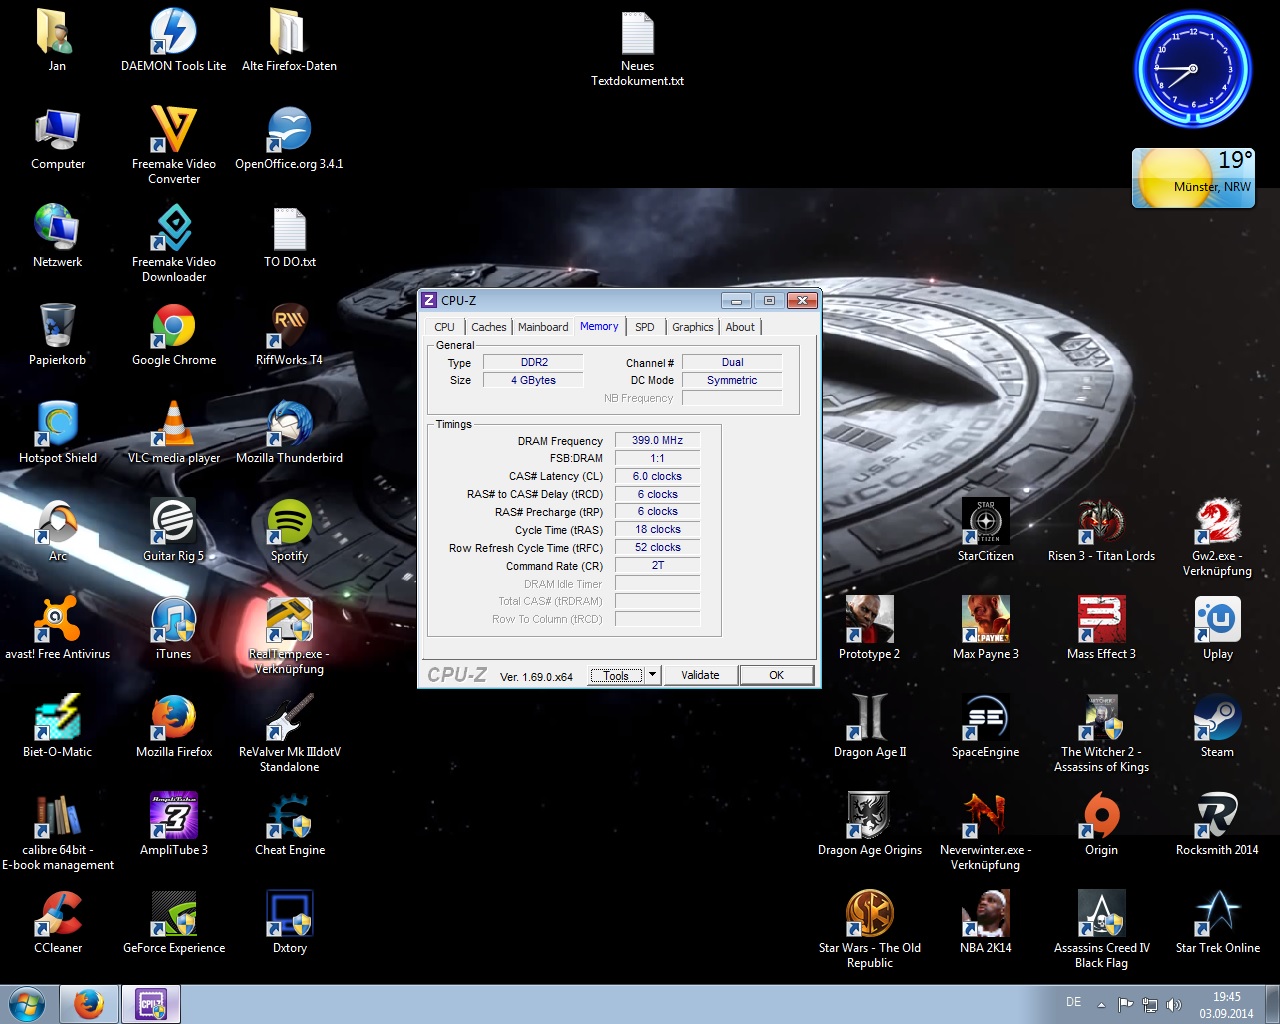Screen dimensions: 1280x1024
Task: Click Firefox in the taskbar
Action: click(88, 1004)
